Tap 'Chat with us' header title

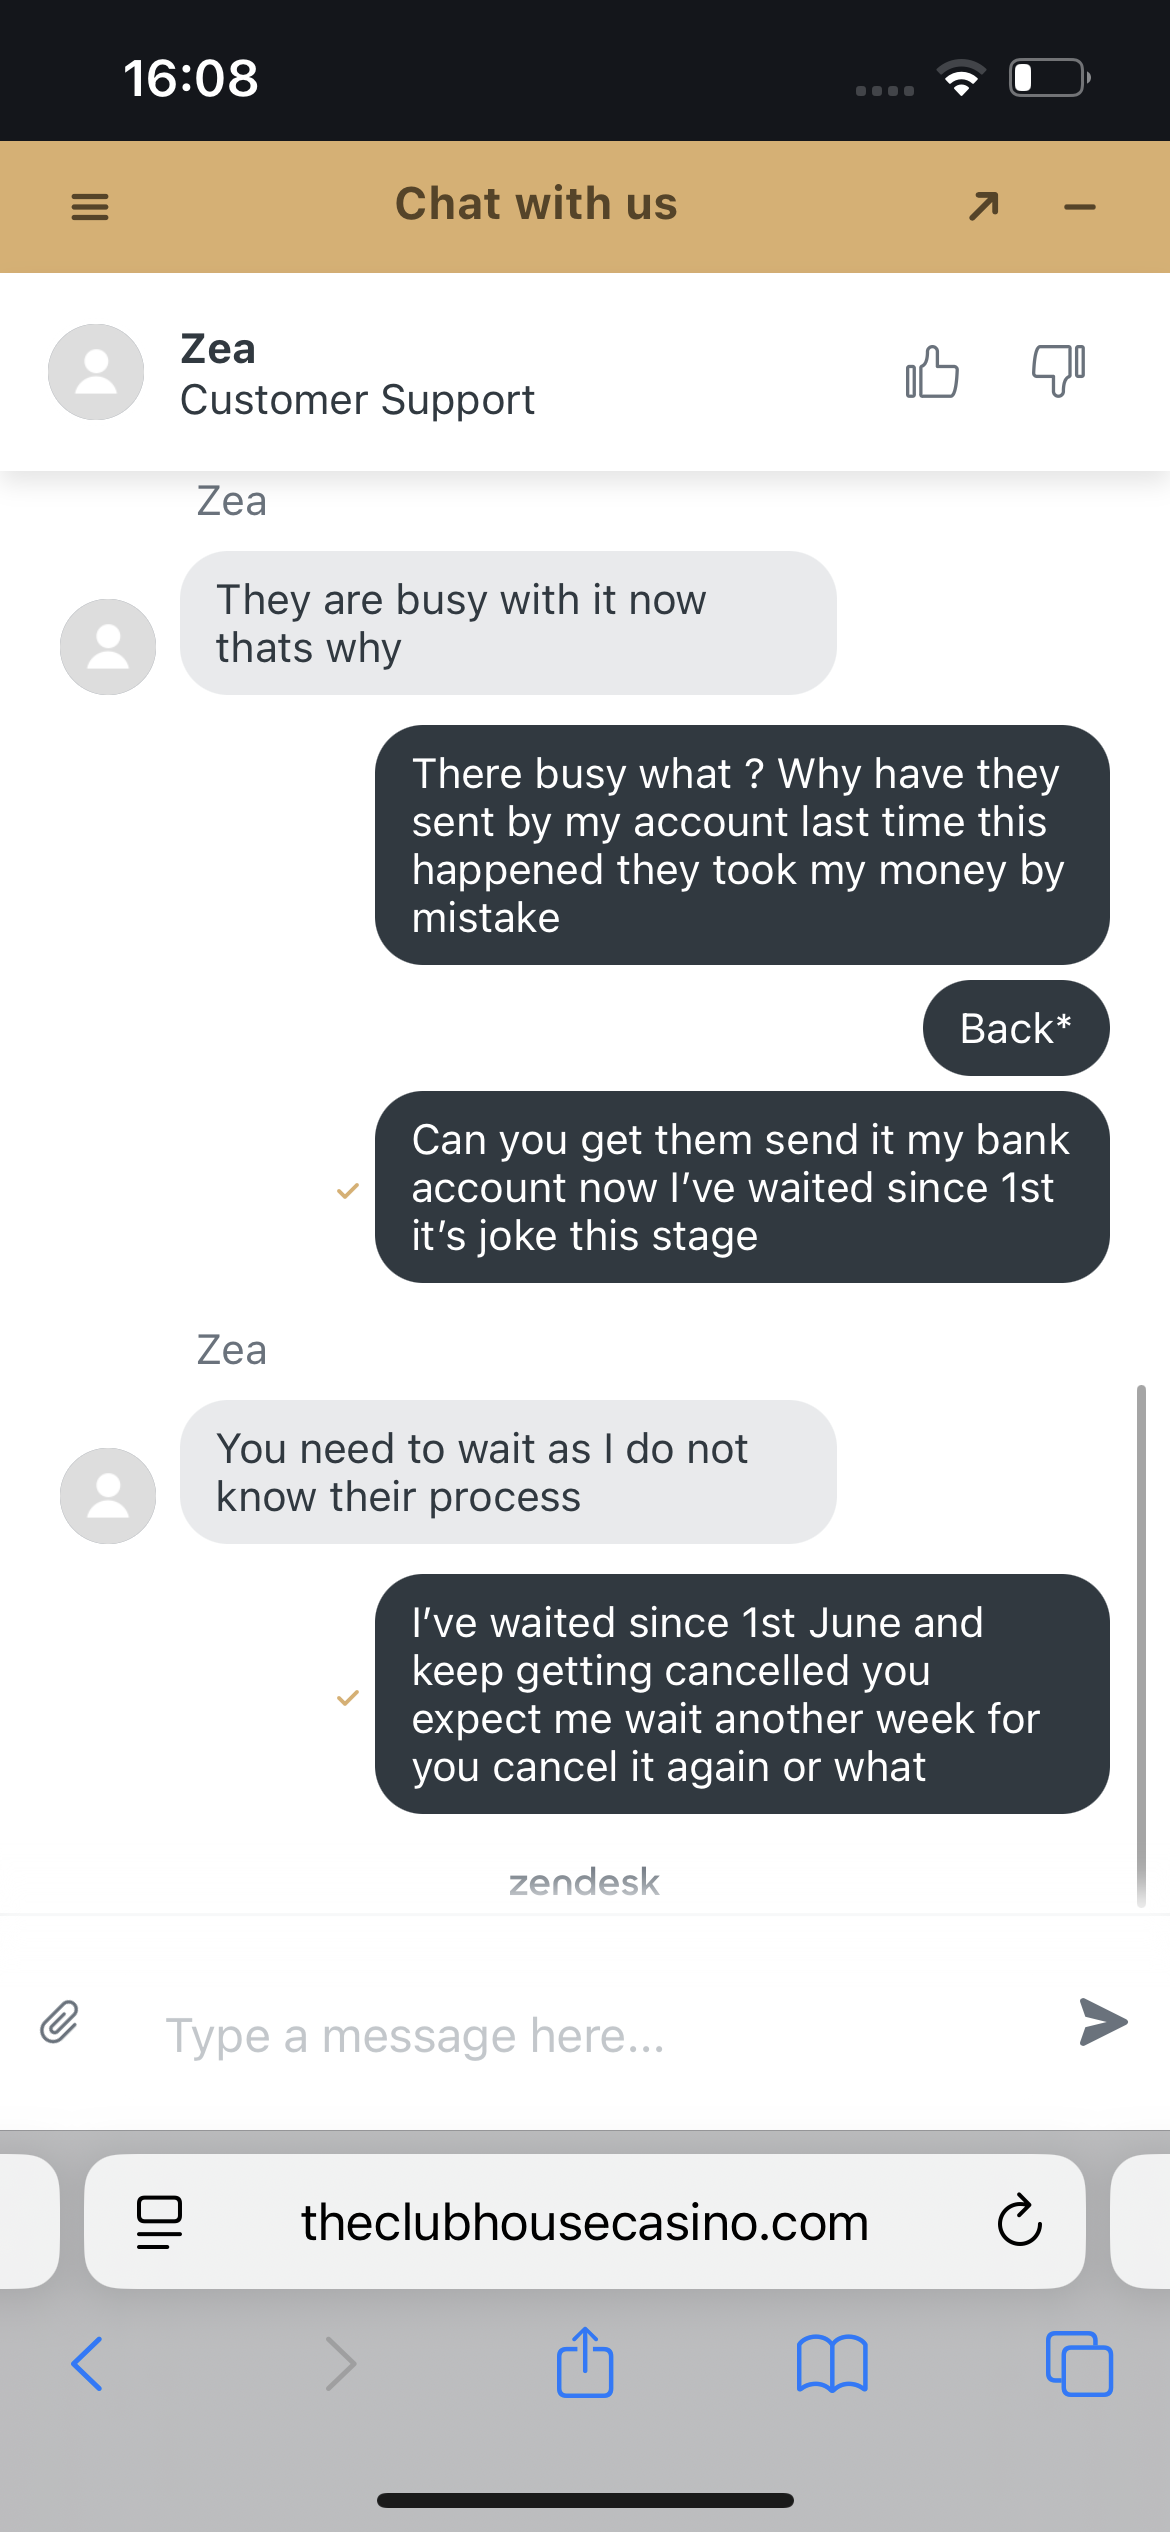click(x=536, y=204)
